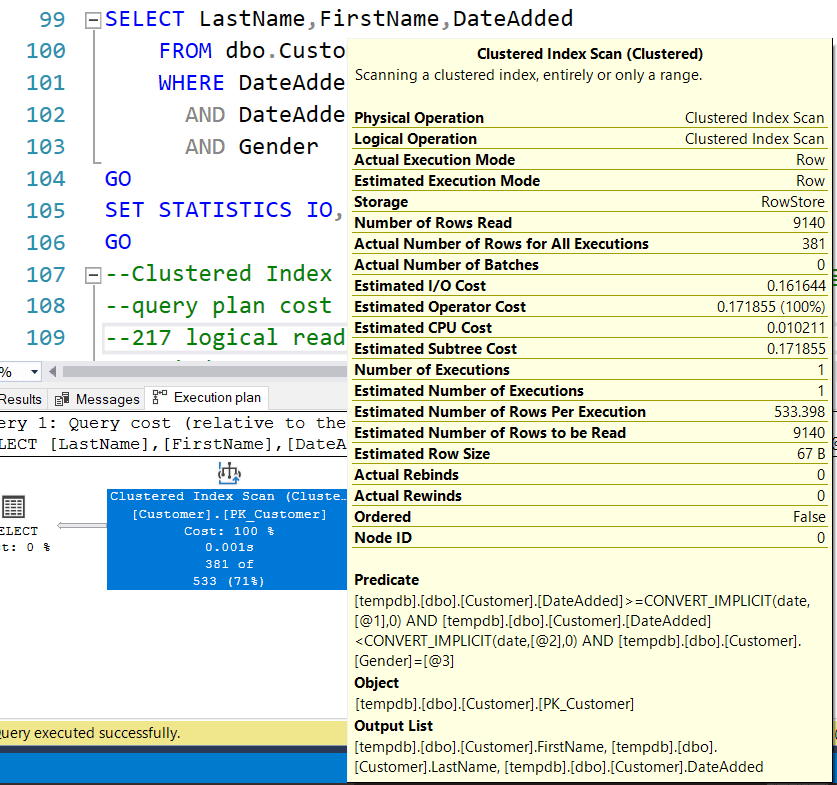Viewport: 837px width, 785px height.
Task: Switch to the Results tab
Action: 20,399
